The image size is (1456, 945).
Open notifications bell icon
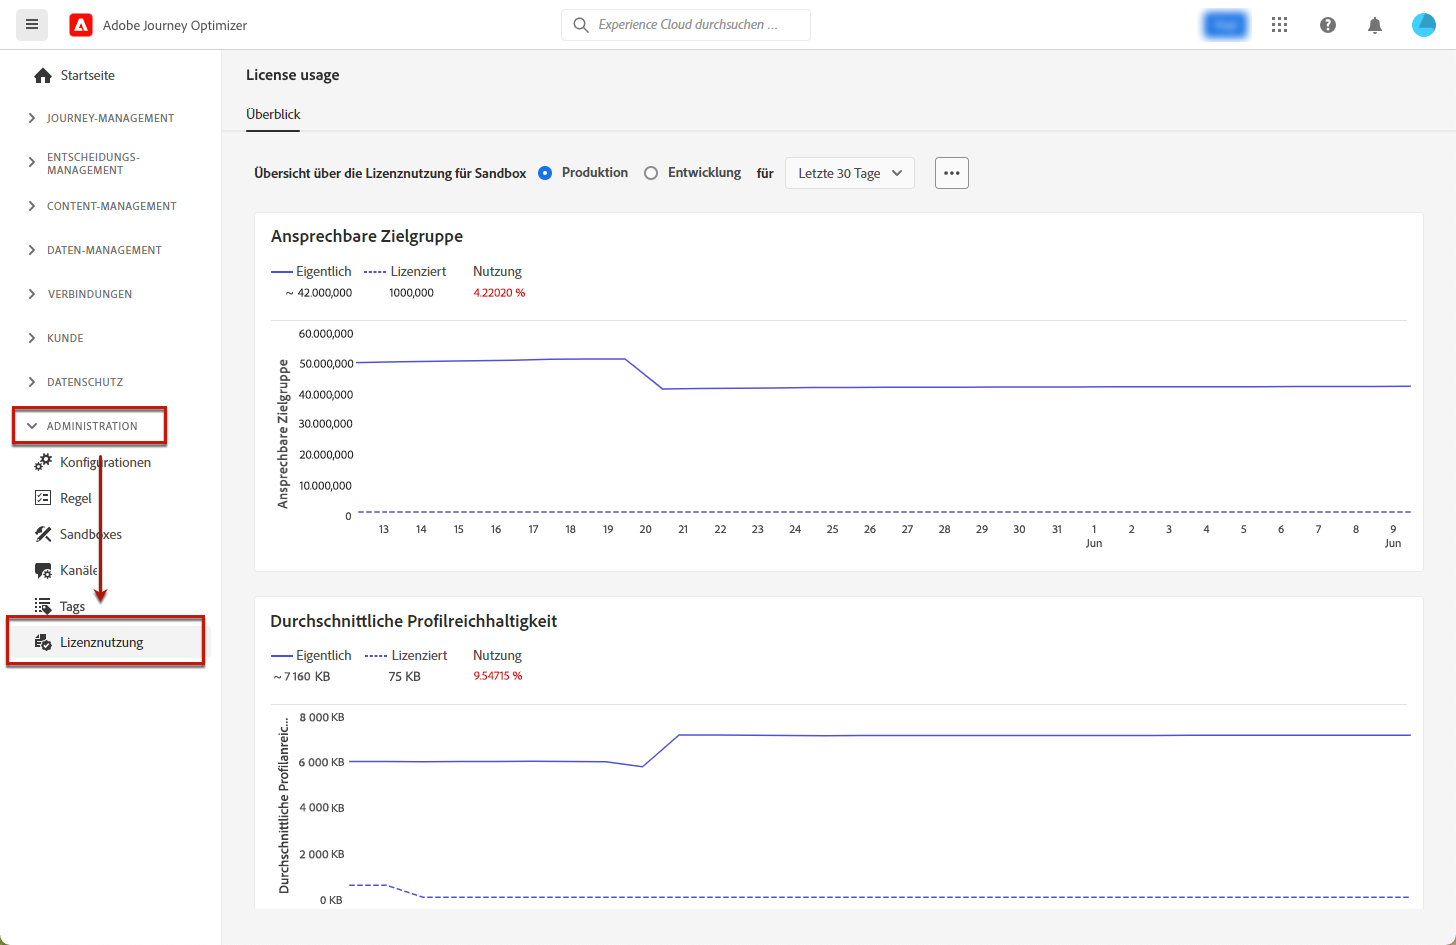(1375, 25)
